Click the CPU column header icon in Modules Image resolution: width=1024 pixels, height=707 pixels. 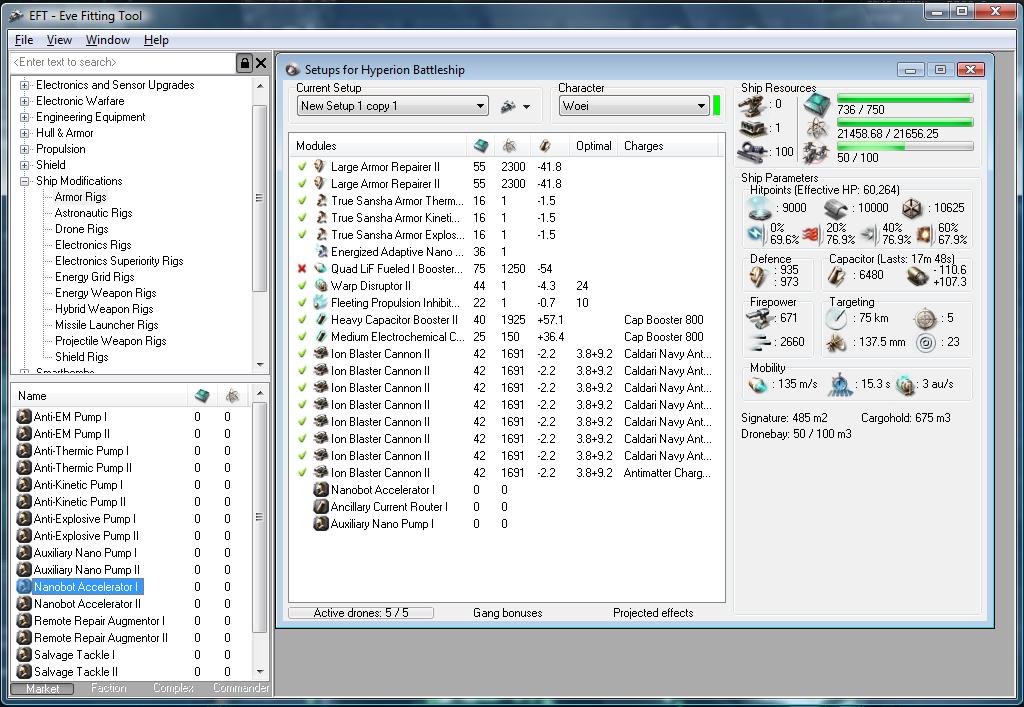tap(480, 146)
